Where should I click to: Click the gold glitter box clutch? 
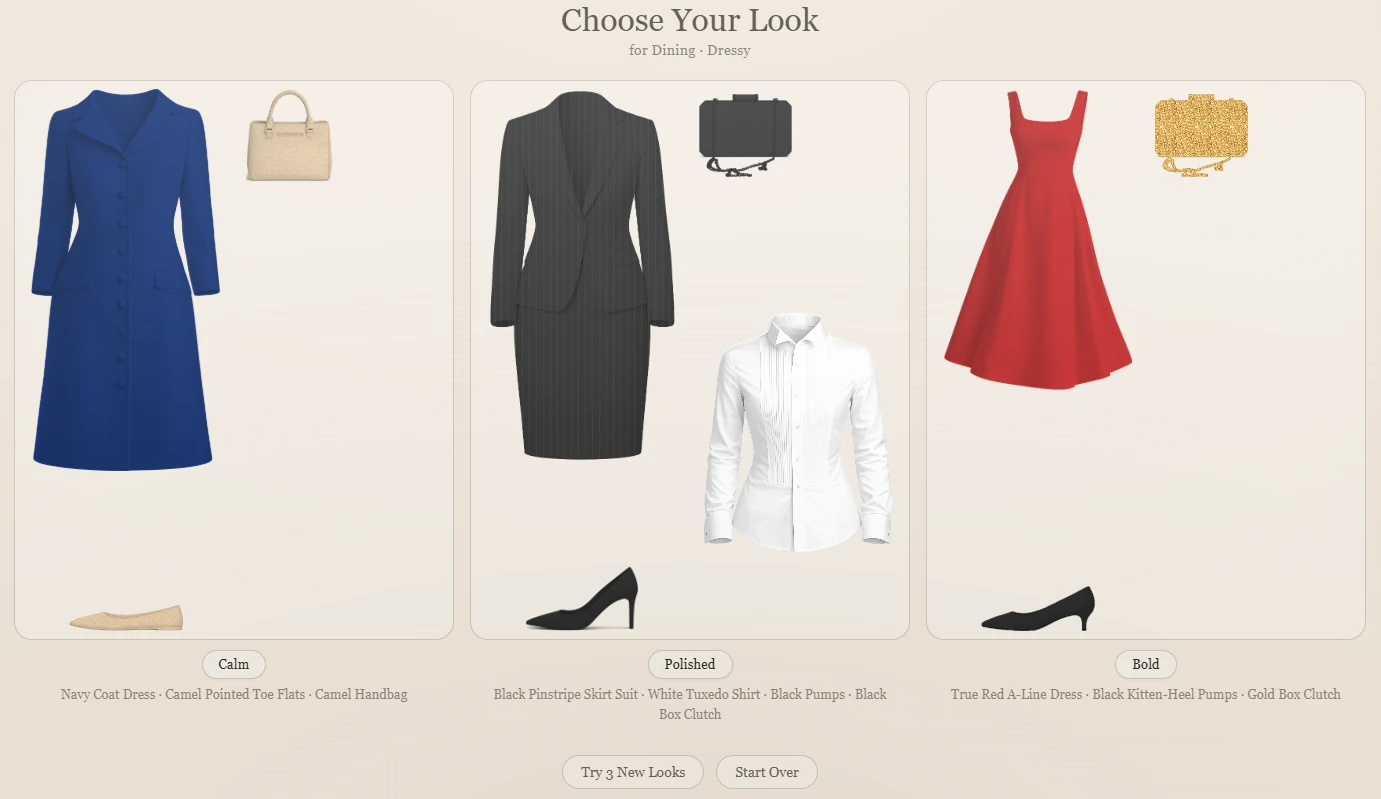click(x=1201, y=136)
